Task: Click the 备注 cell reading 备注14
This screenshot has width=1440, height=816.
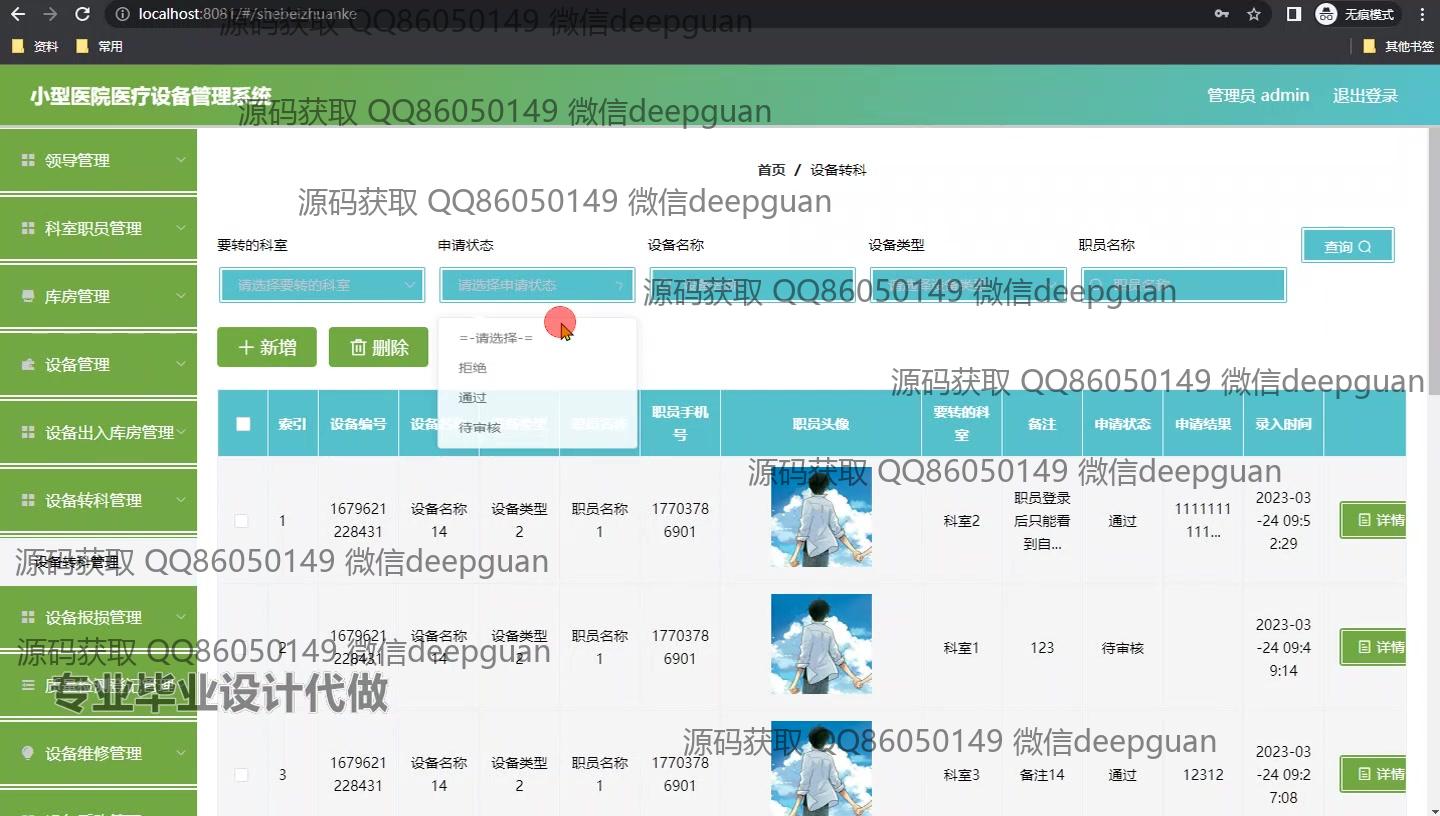Action: click(1042, 775)
